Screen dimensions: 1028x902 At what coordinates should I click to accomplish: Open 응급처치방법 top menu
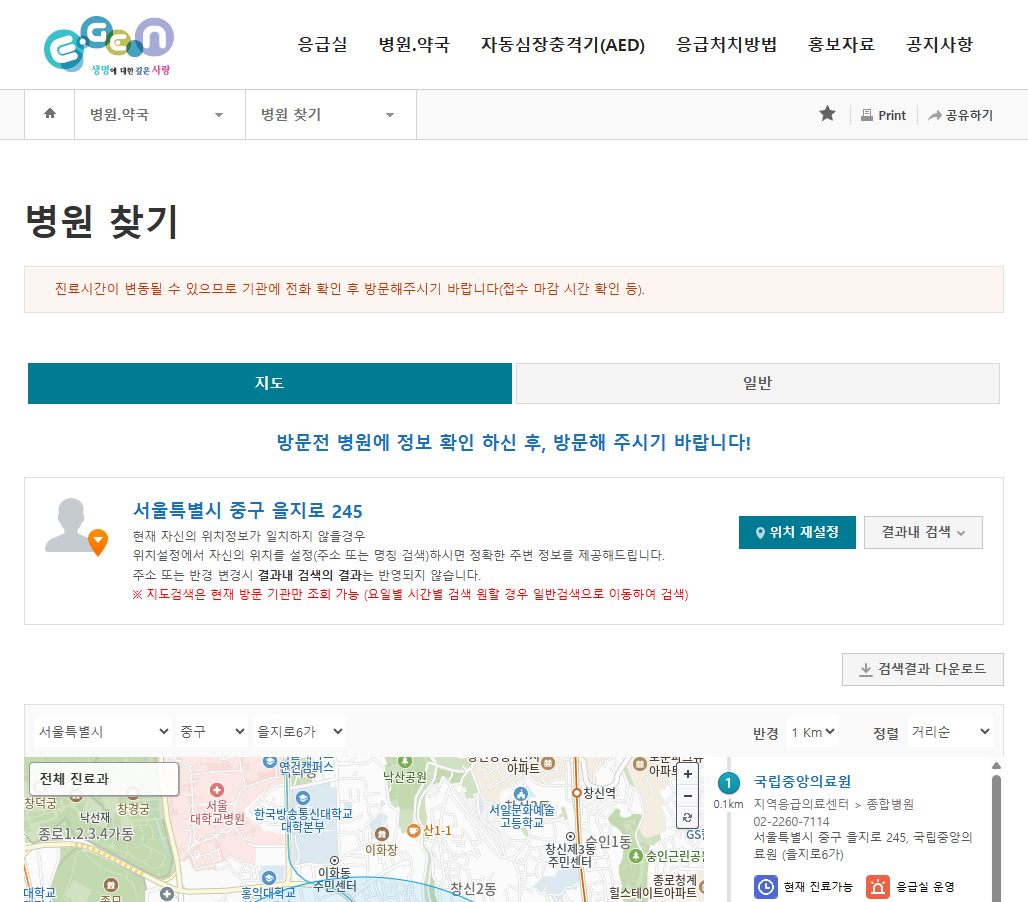(x=726, y=45)
